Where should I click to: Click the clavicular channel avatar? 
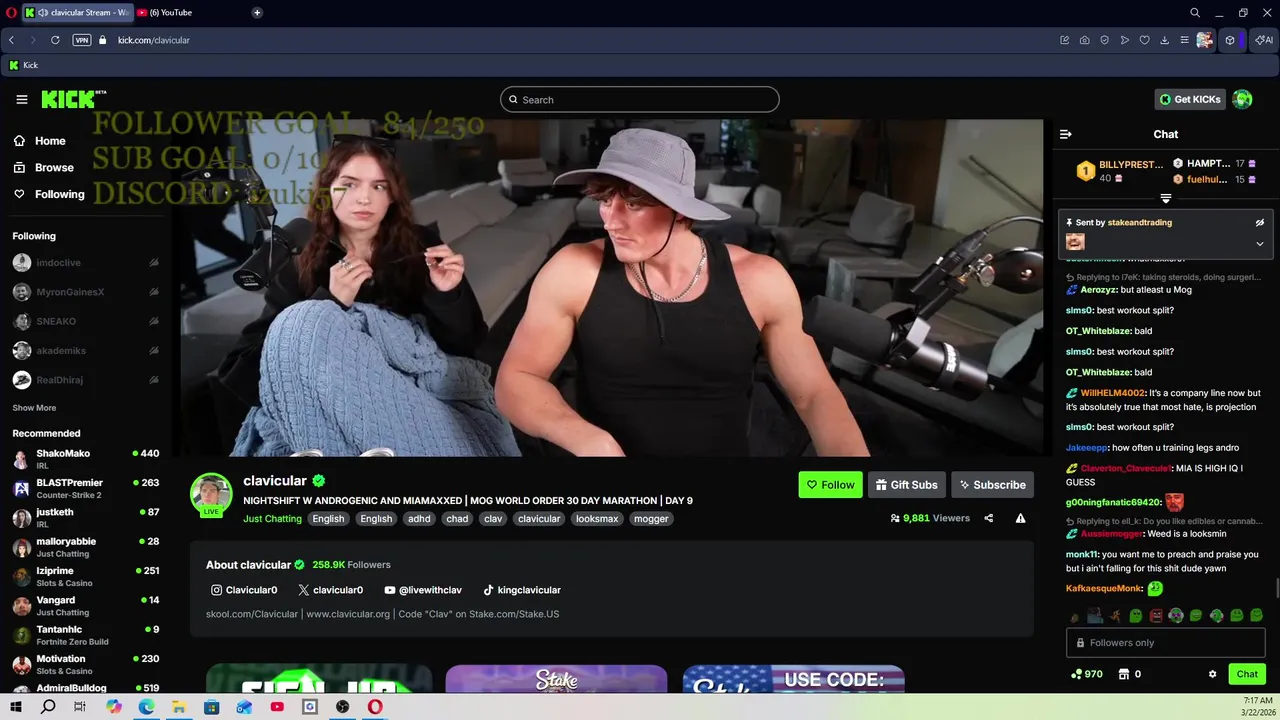coord(211,494)
